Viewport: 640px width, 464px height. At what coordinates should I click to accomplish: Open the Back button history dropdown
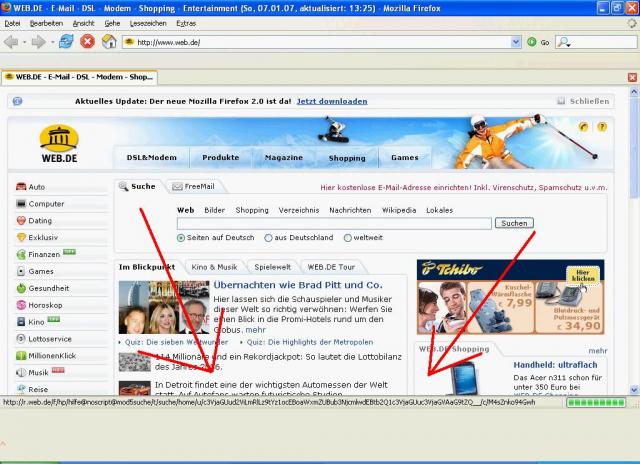24,42
